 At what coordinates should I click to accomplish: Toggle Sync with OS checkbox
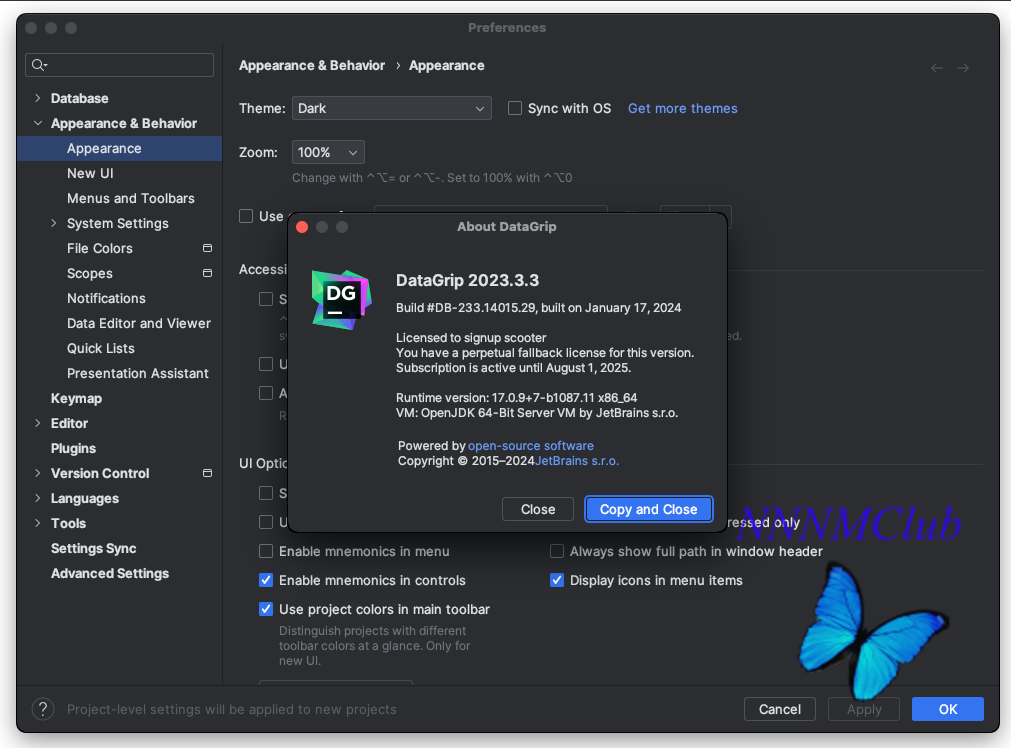click(x=515, y=108)
